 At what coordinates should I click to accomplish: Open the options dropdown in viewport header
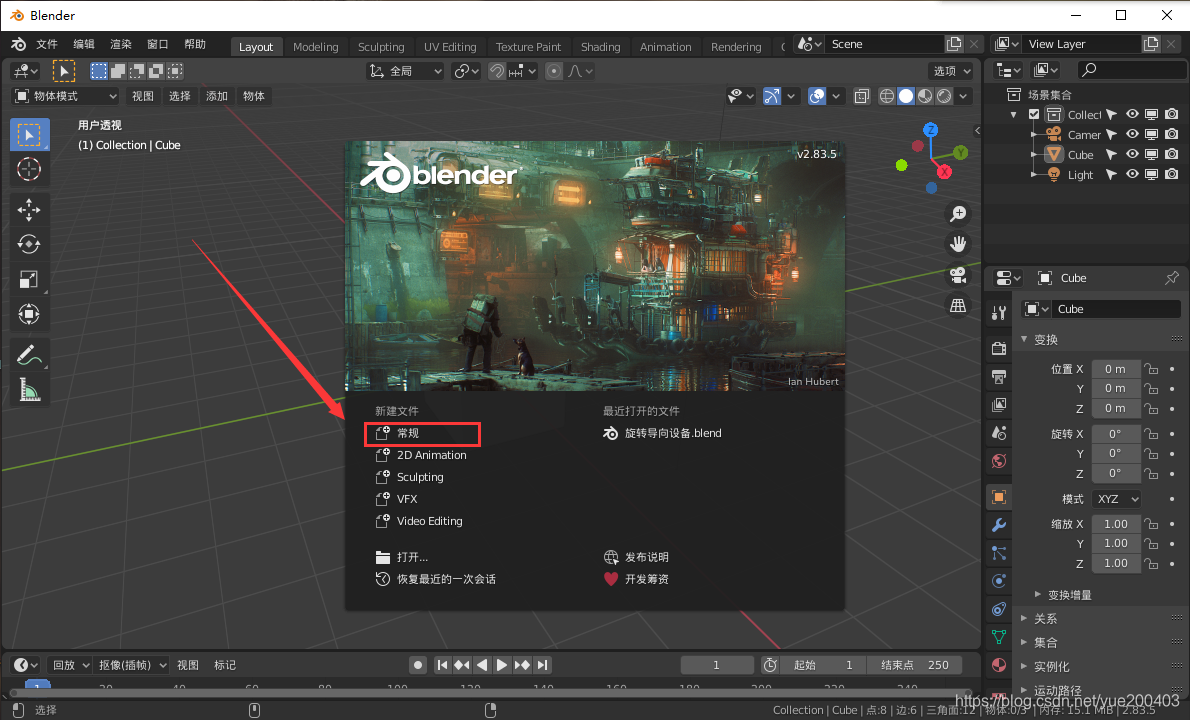click(x=952, y=71)
